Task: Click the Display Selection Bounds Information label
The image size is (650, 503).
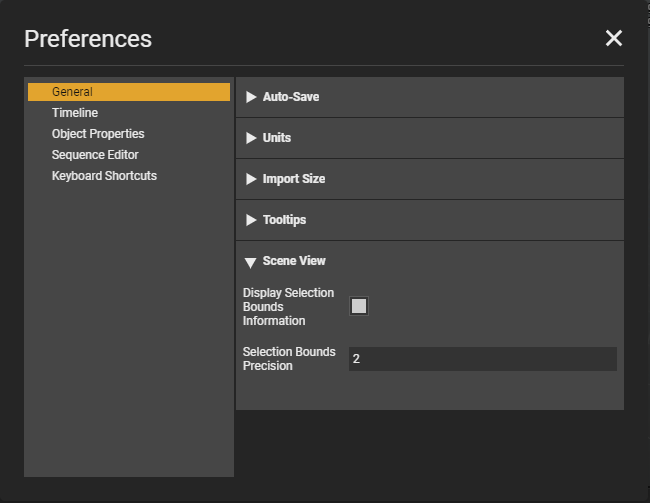Action: point(288,307)
